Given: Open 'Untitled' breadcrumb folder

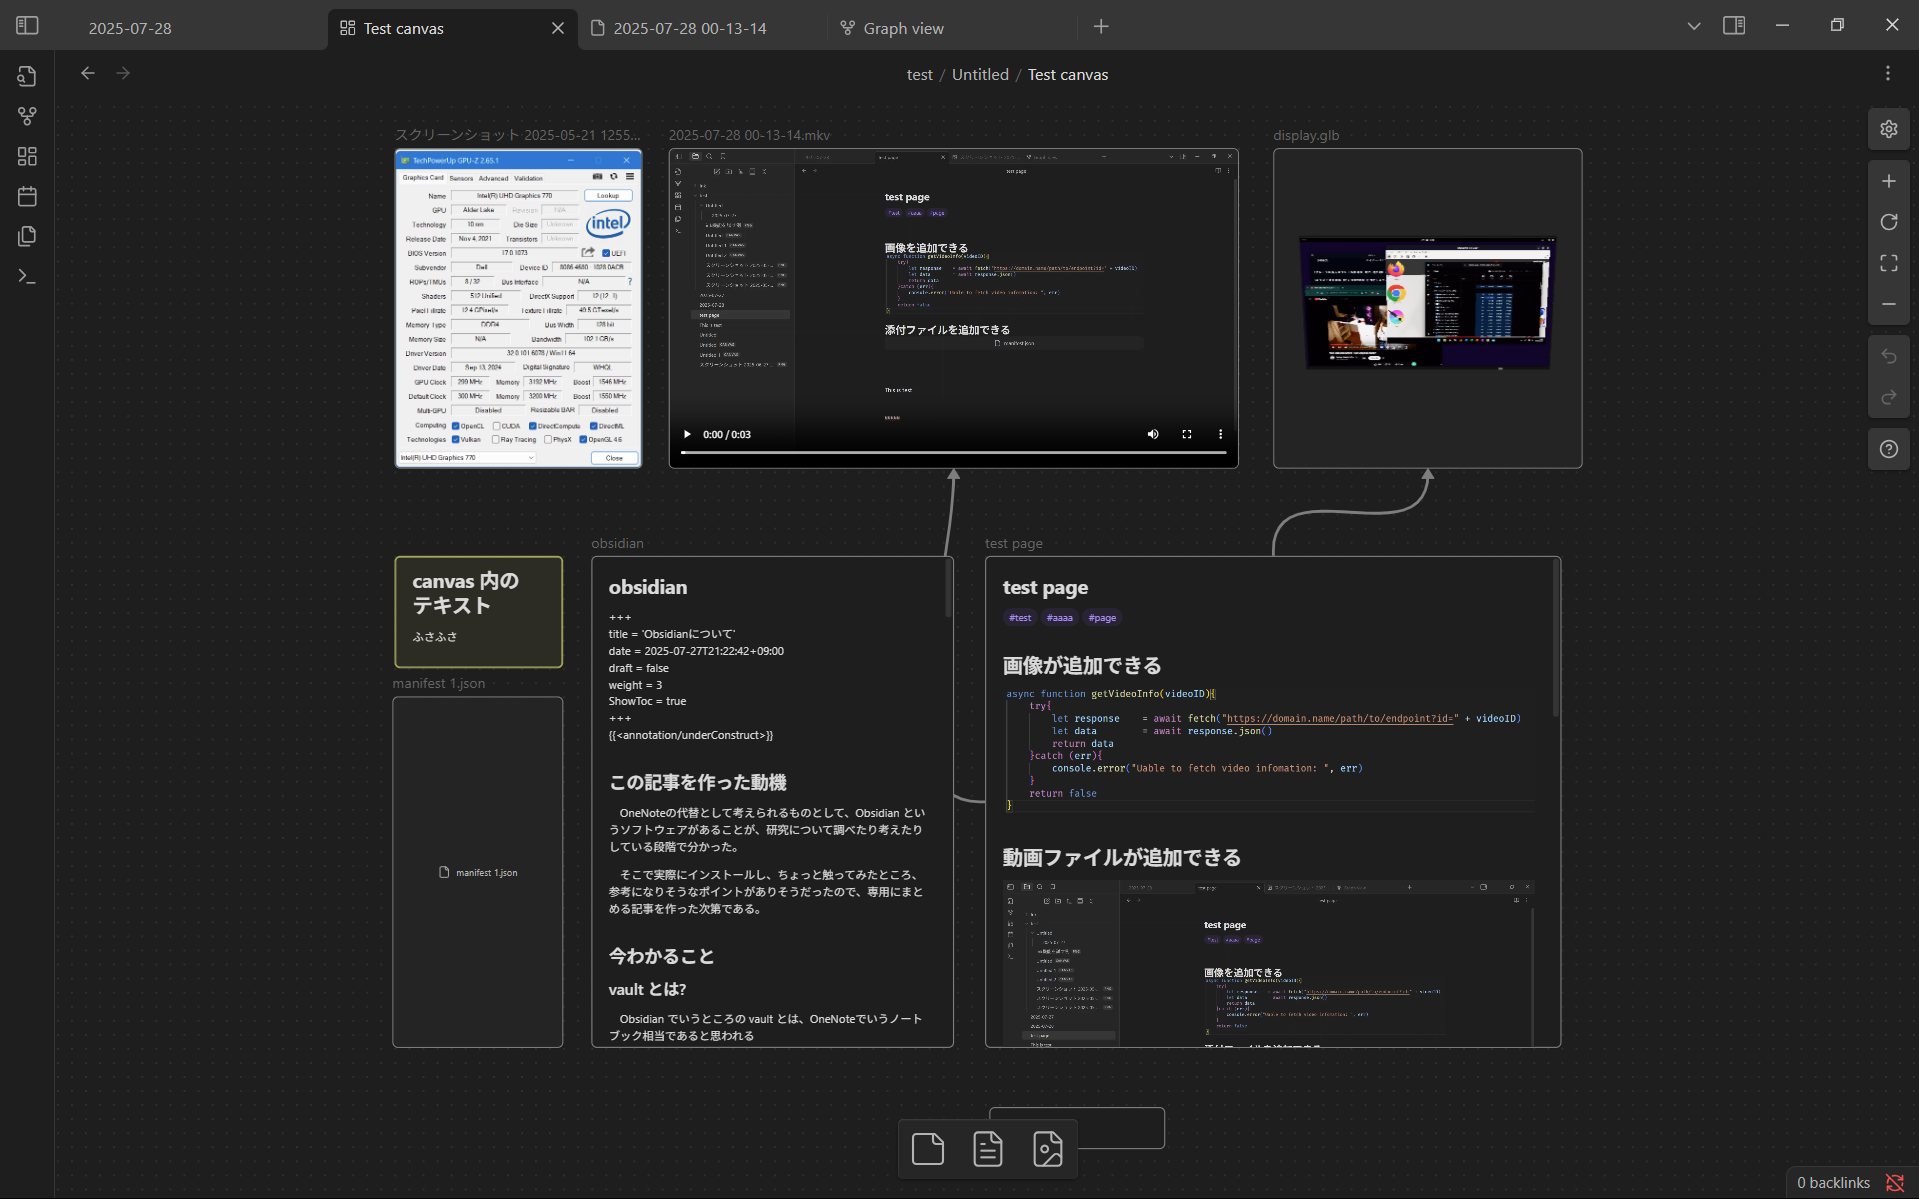Looking at the screenshot, I should 980,74.
